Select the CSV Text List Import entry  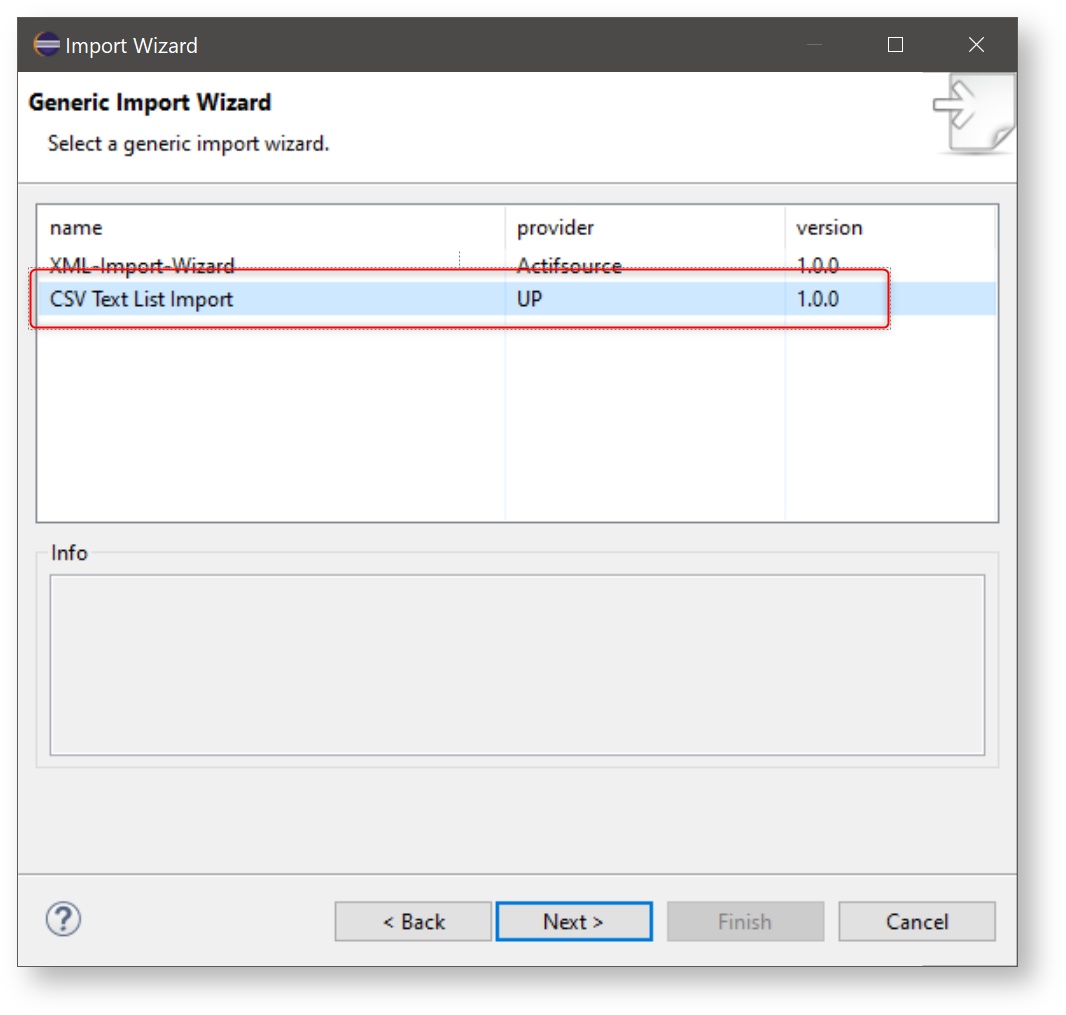pos(142,298)
